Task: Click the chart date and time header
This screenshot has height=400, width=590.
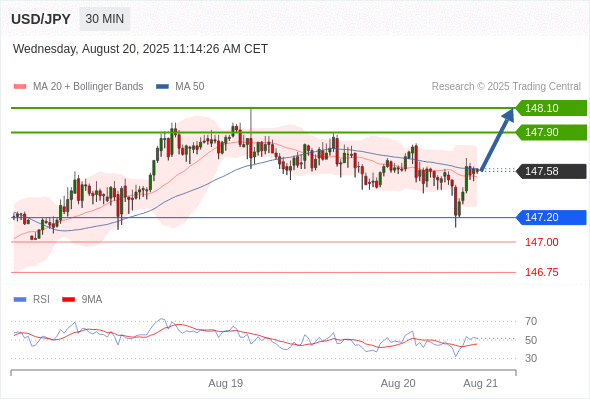Action: (140, 49)
